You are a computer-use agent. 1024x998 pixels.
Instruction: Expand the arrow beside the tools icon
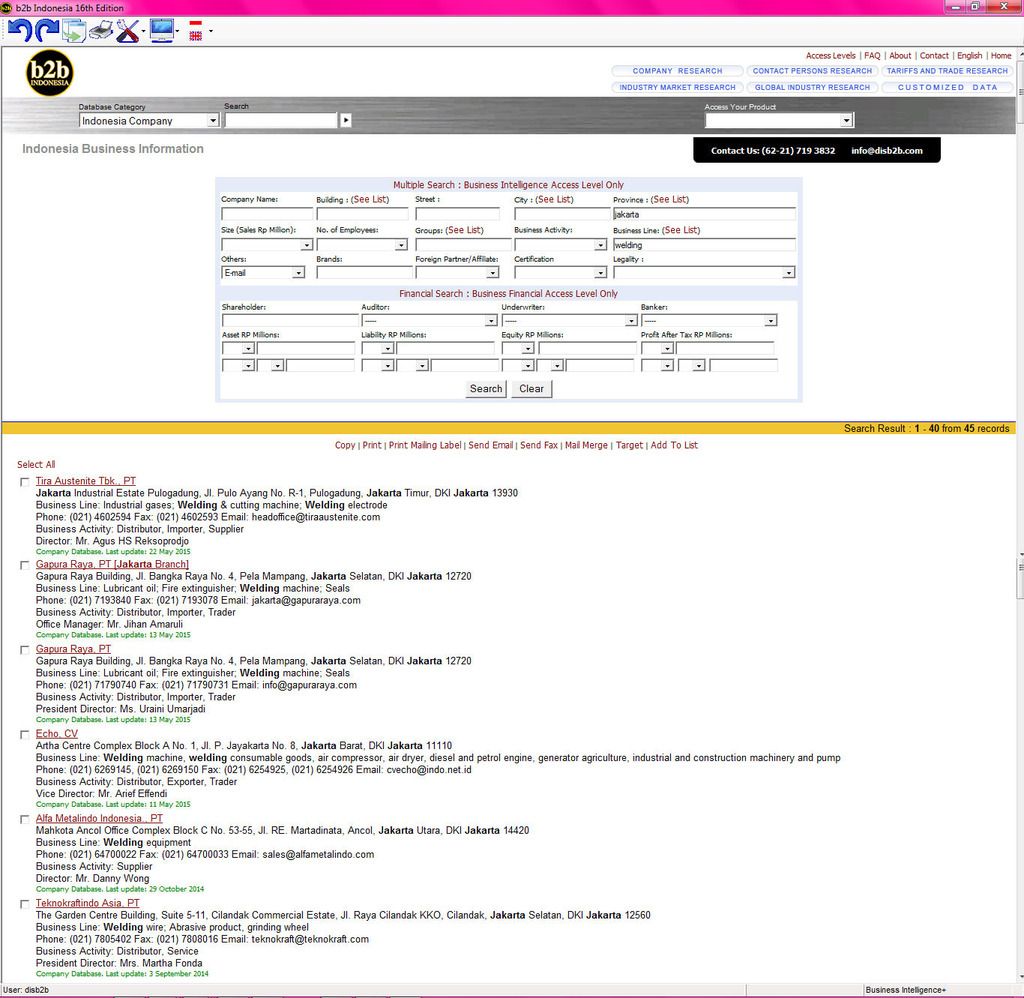(x=144, y=31)
